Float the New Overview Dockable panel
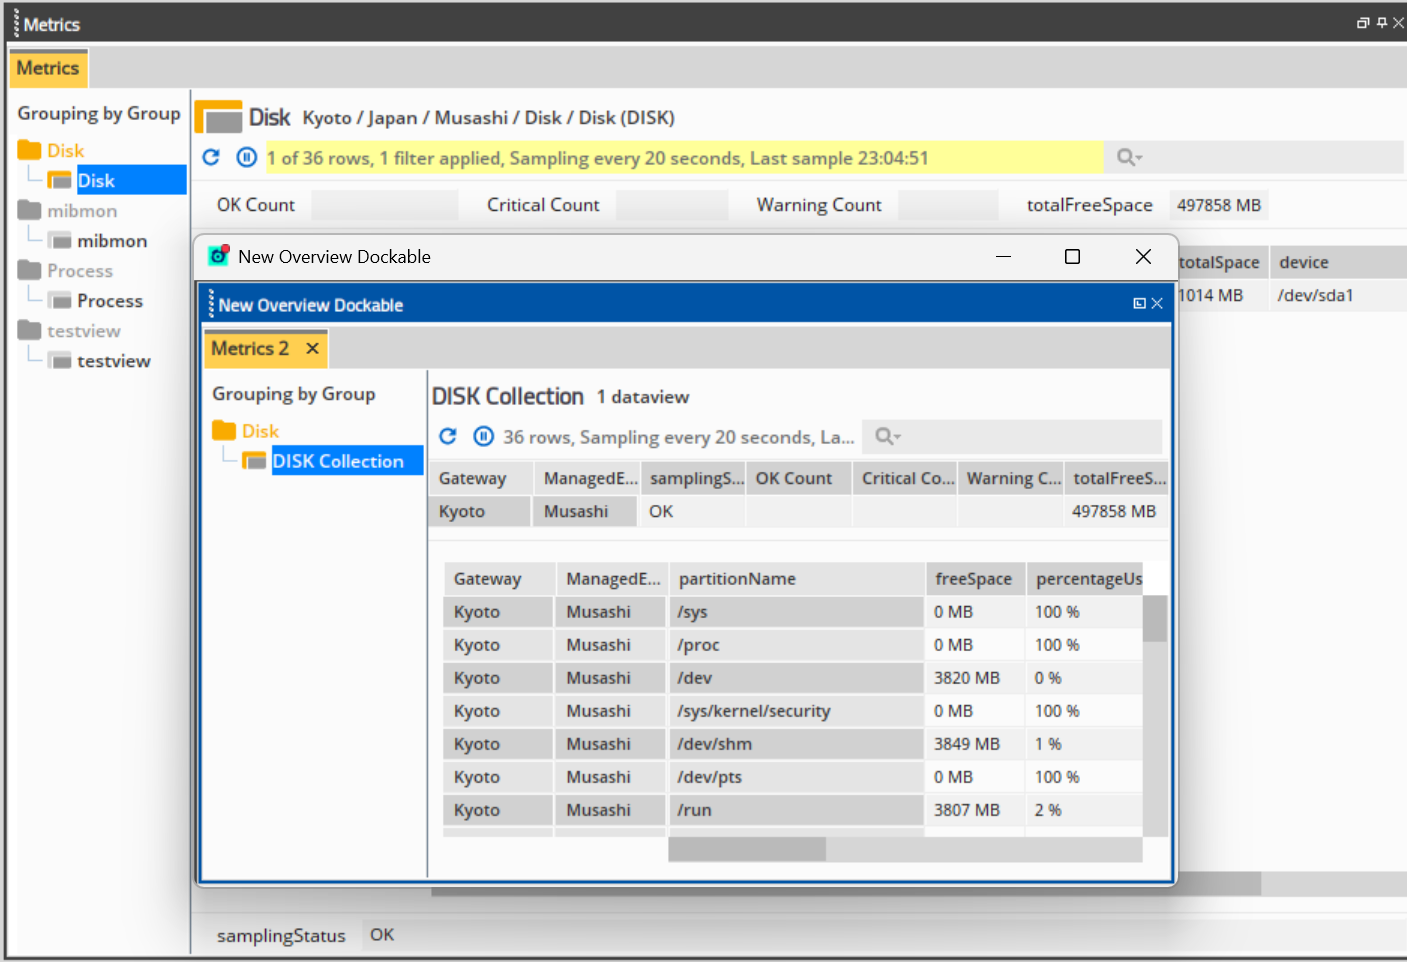 coord(1139,304)
